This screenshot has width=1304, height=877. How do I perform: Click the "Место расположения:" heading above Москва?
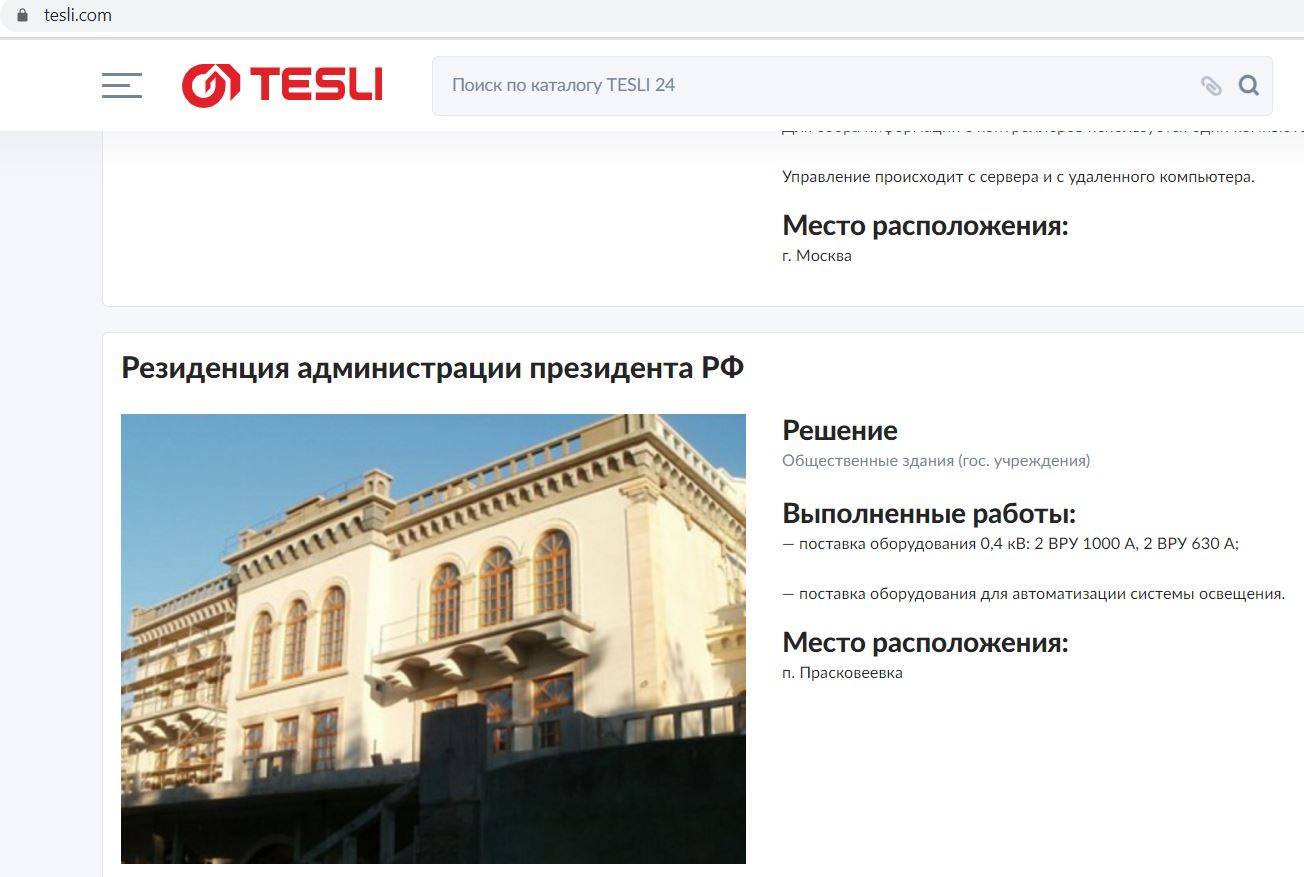click(924, 226)
